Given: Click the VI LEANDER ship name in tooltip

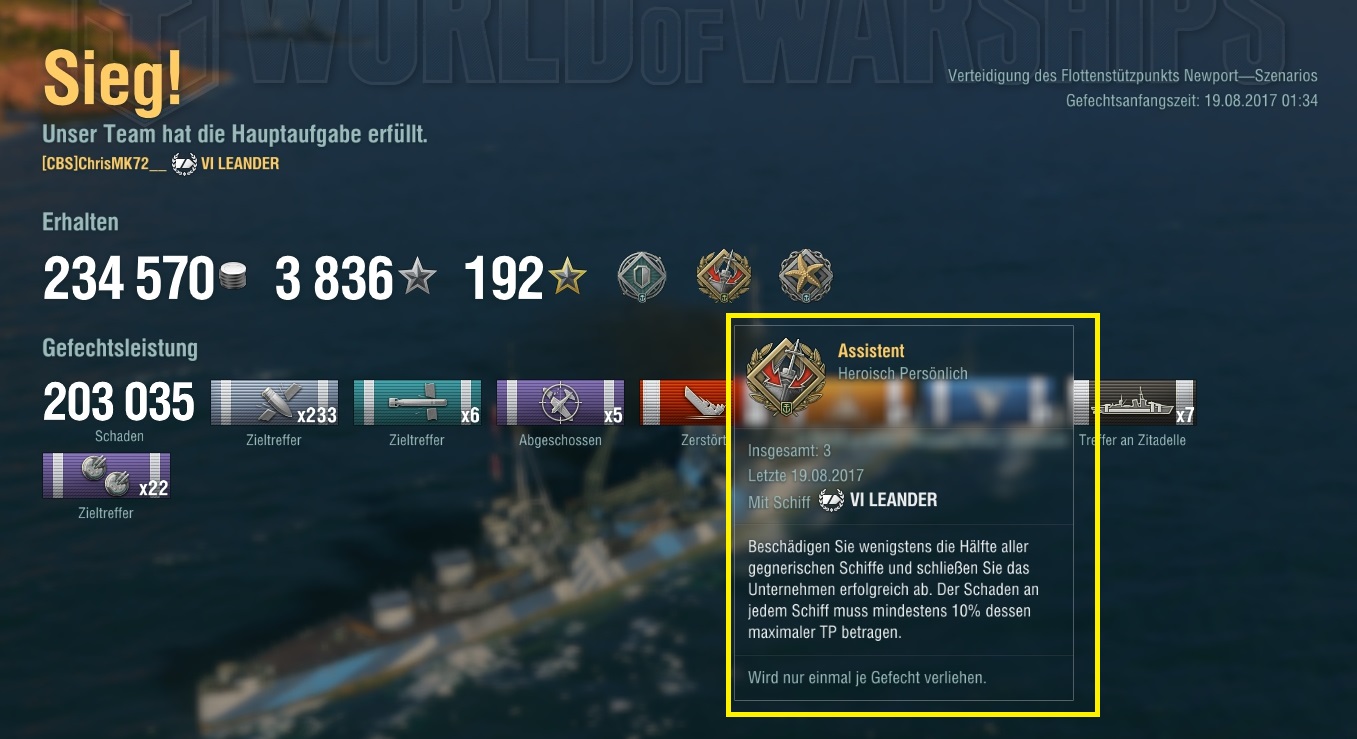Looking at the screenshot, I should (x=893, y=500).
